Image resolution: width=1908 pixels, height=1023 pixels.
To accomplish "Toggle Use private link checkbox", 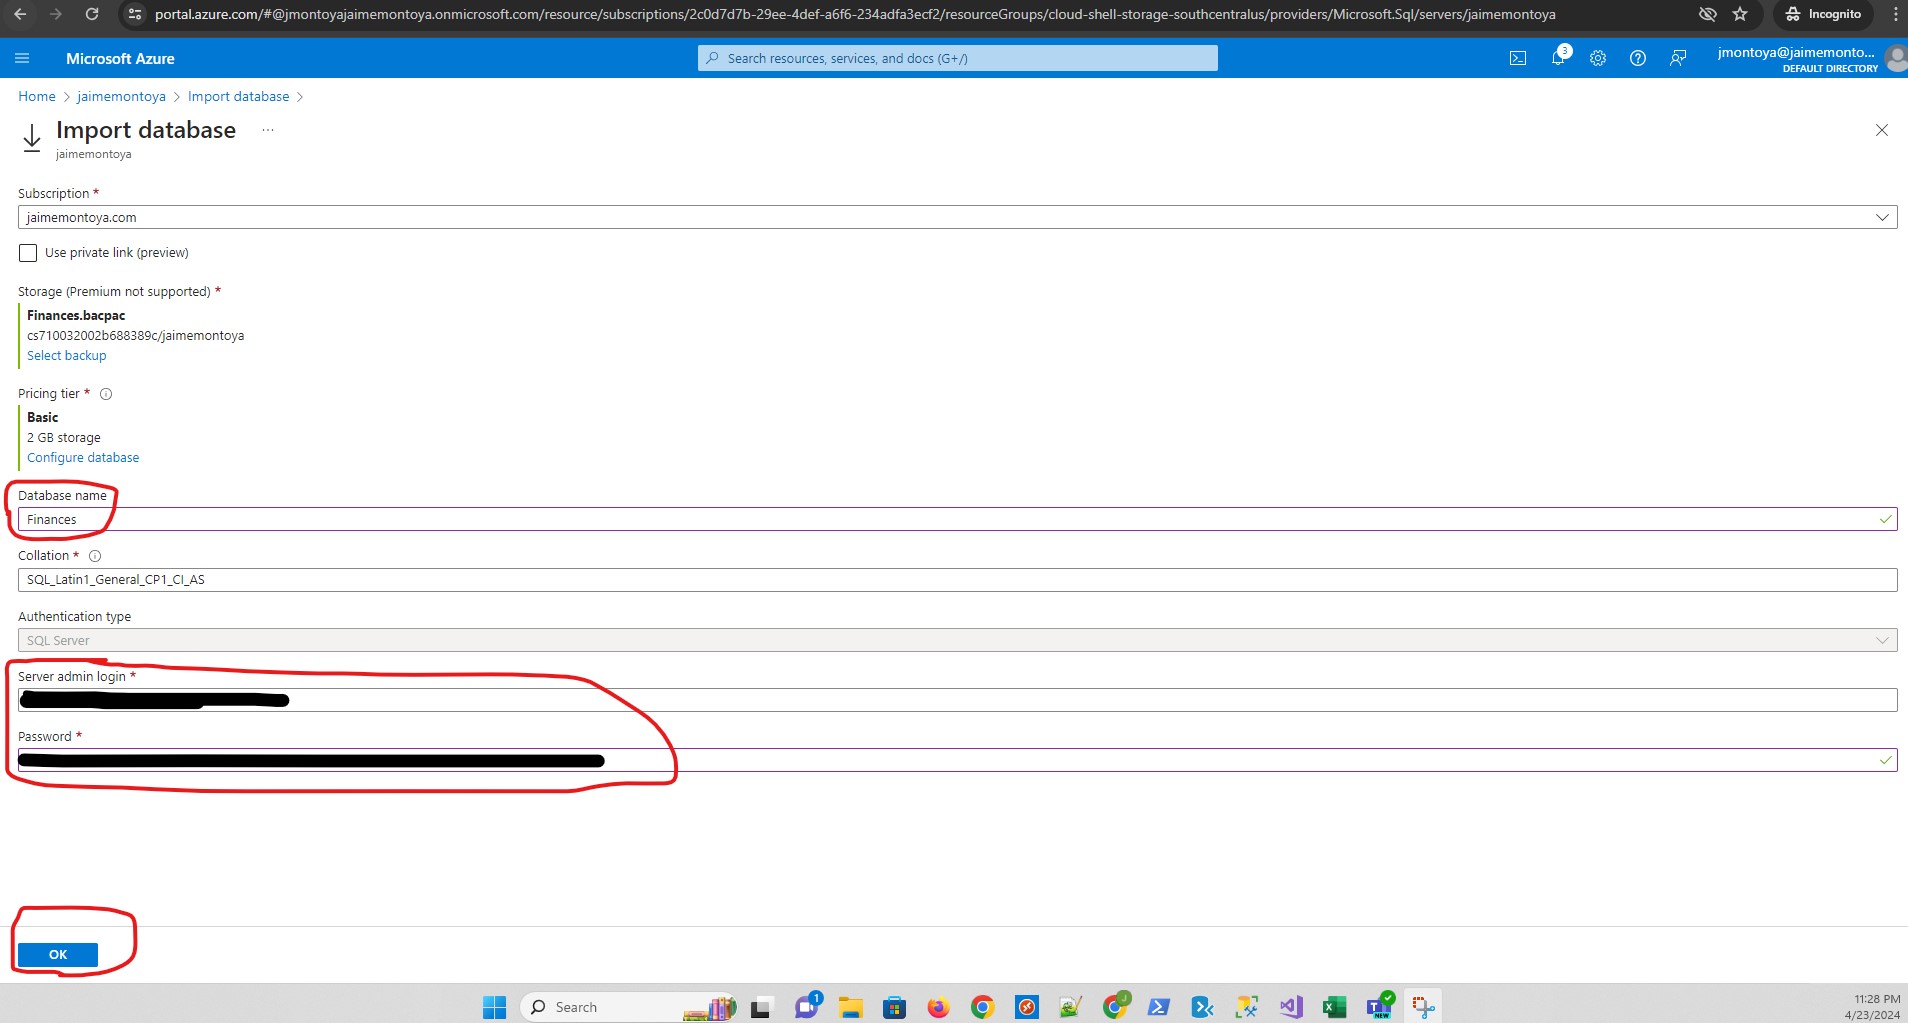I will 28,253.
